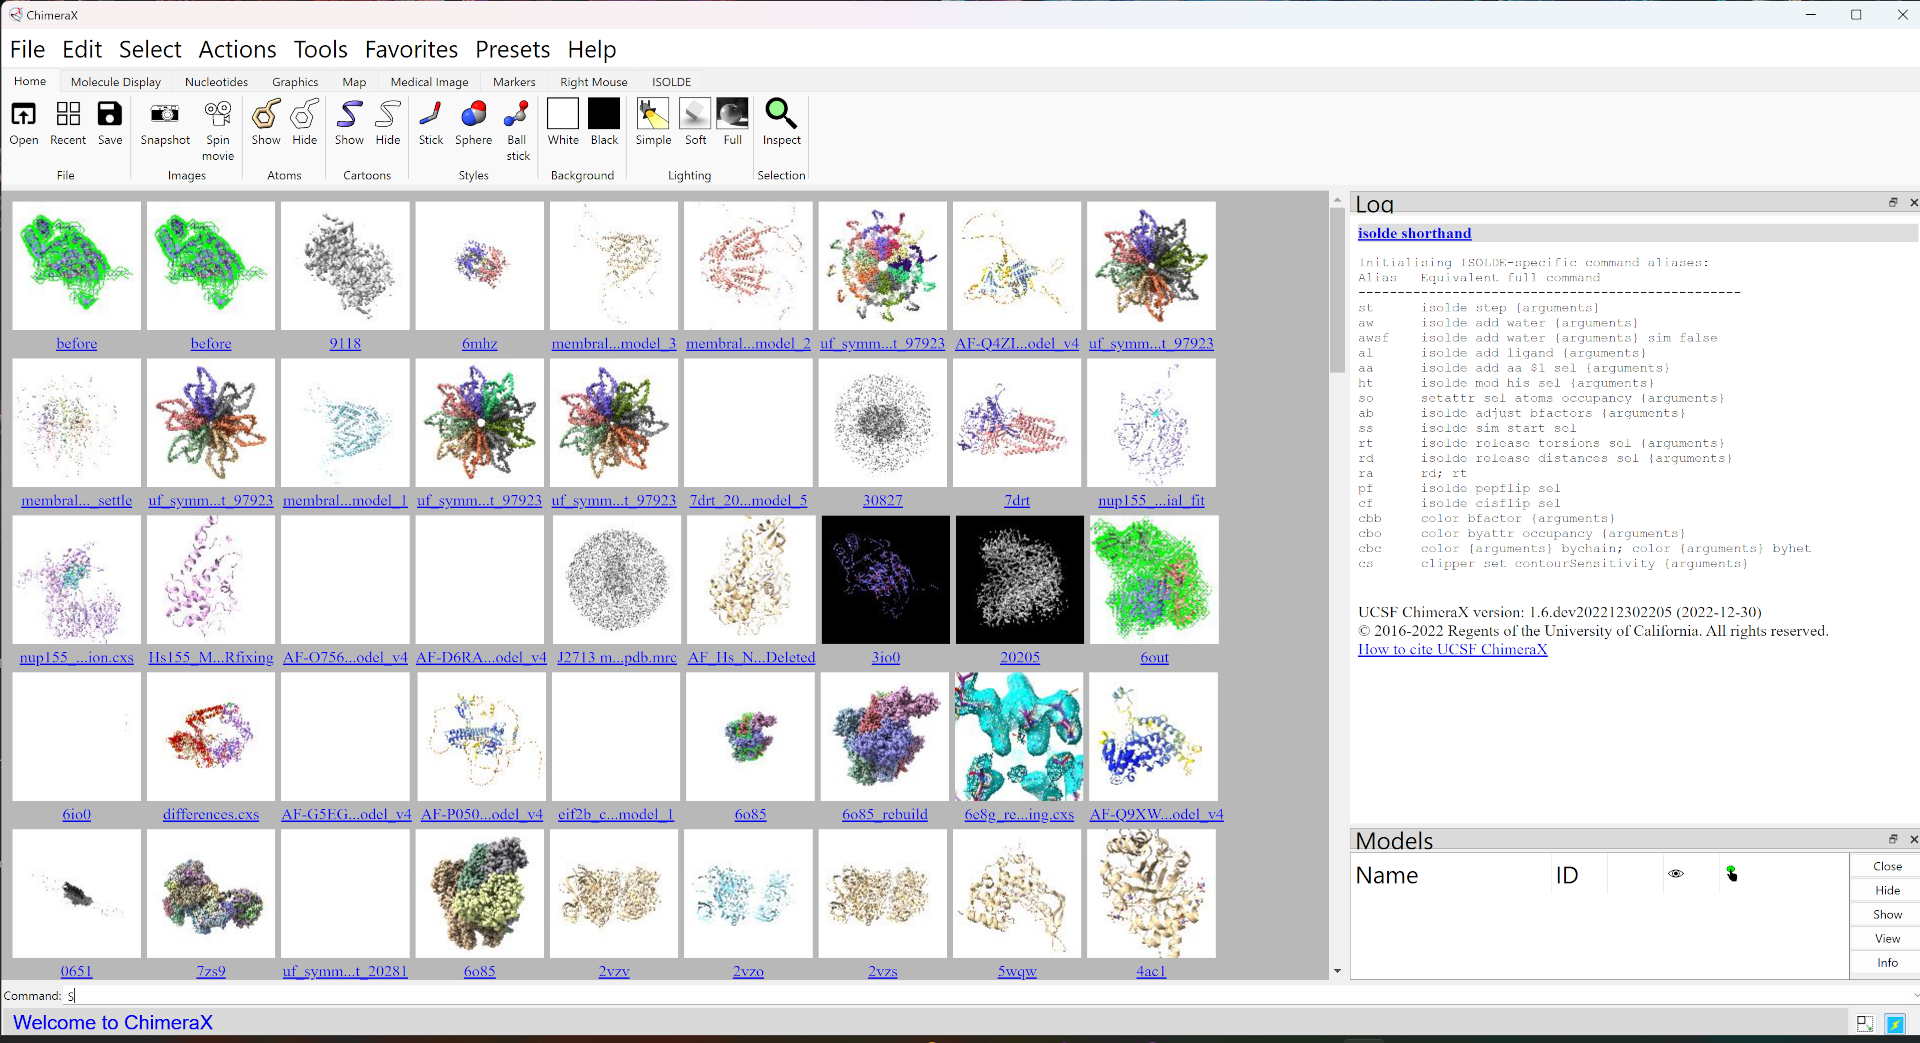The height and width of the screenshot is (1043, 1920).
Task: Switch to Ball and stick style
Action: coord(517,115)
